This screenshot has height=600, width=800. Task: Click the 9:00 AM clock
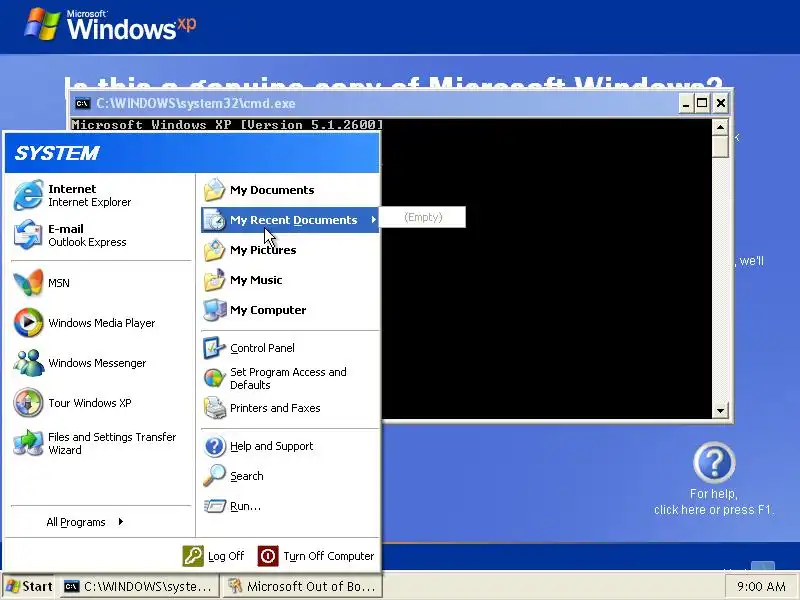(761, 587)
